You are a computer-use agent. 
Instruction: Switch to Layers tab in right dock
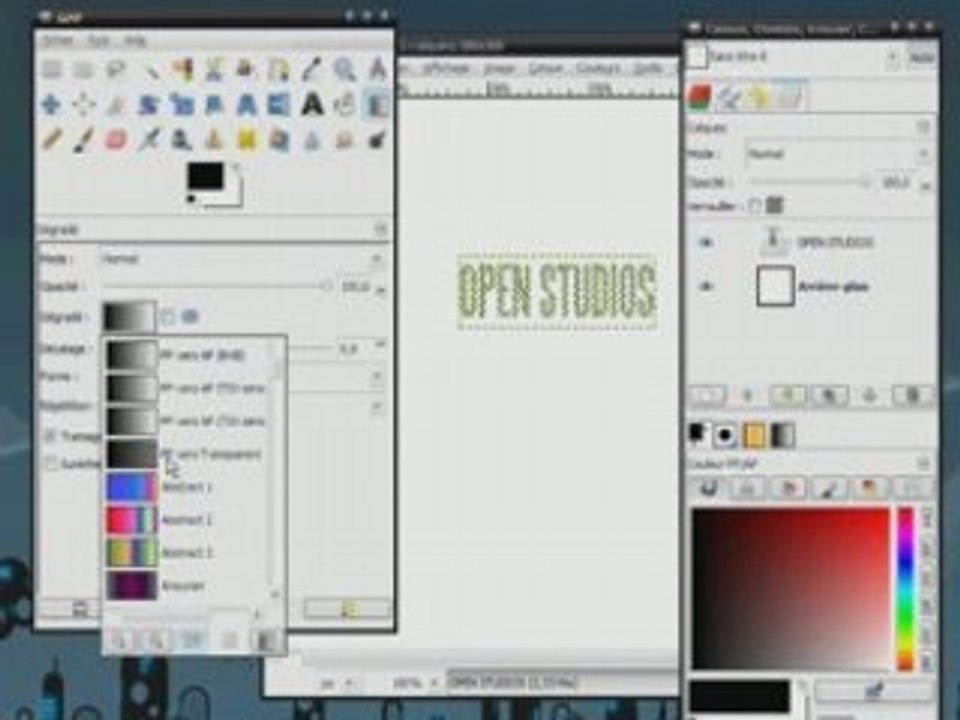coord(701,97)
